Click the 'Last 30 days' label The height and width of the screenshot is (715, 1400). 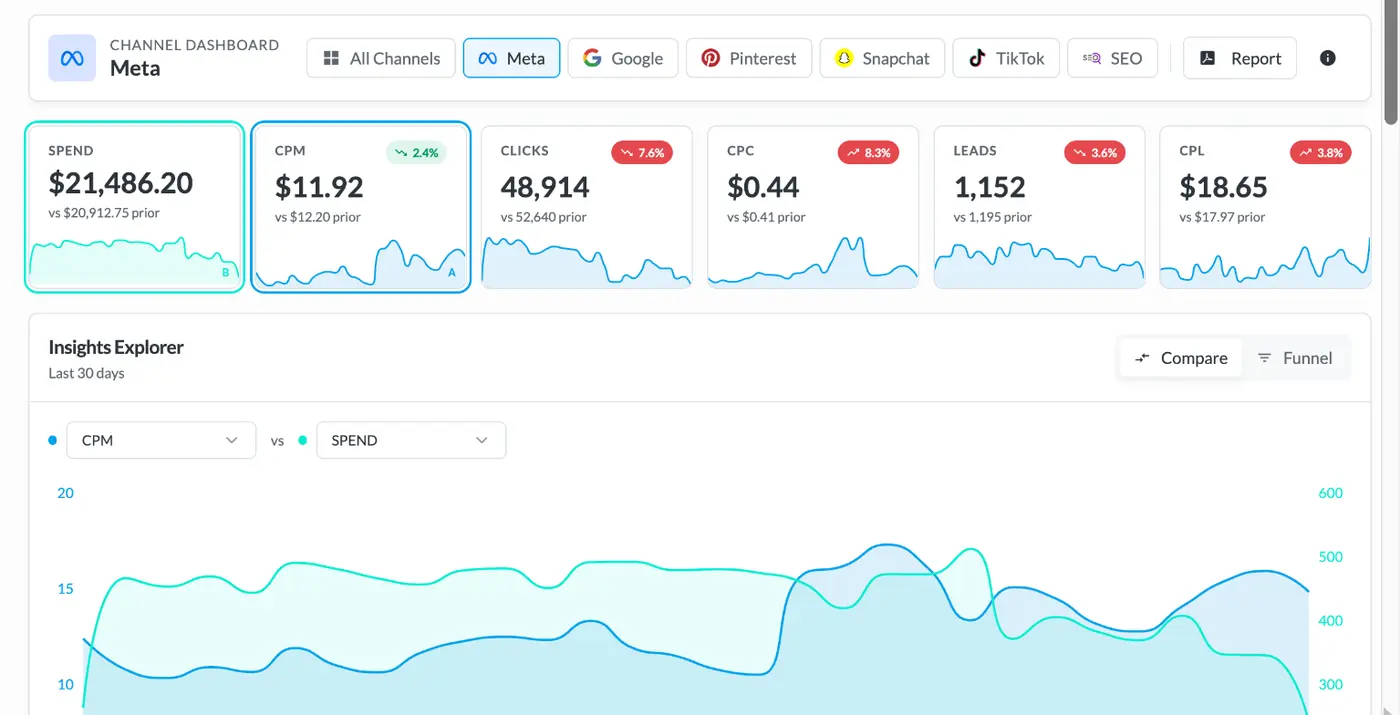click(87, 373)
